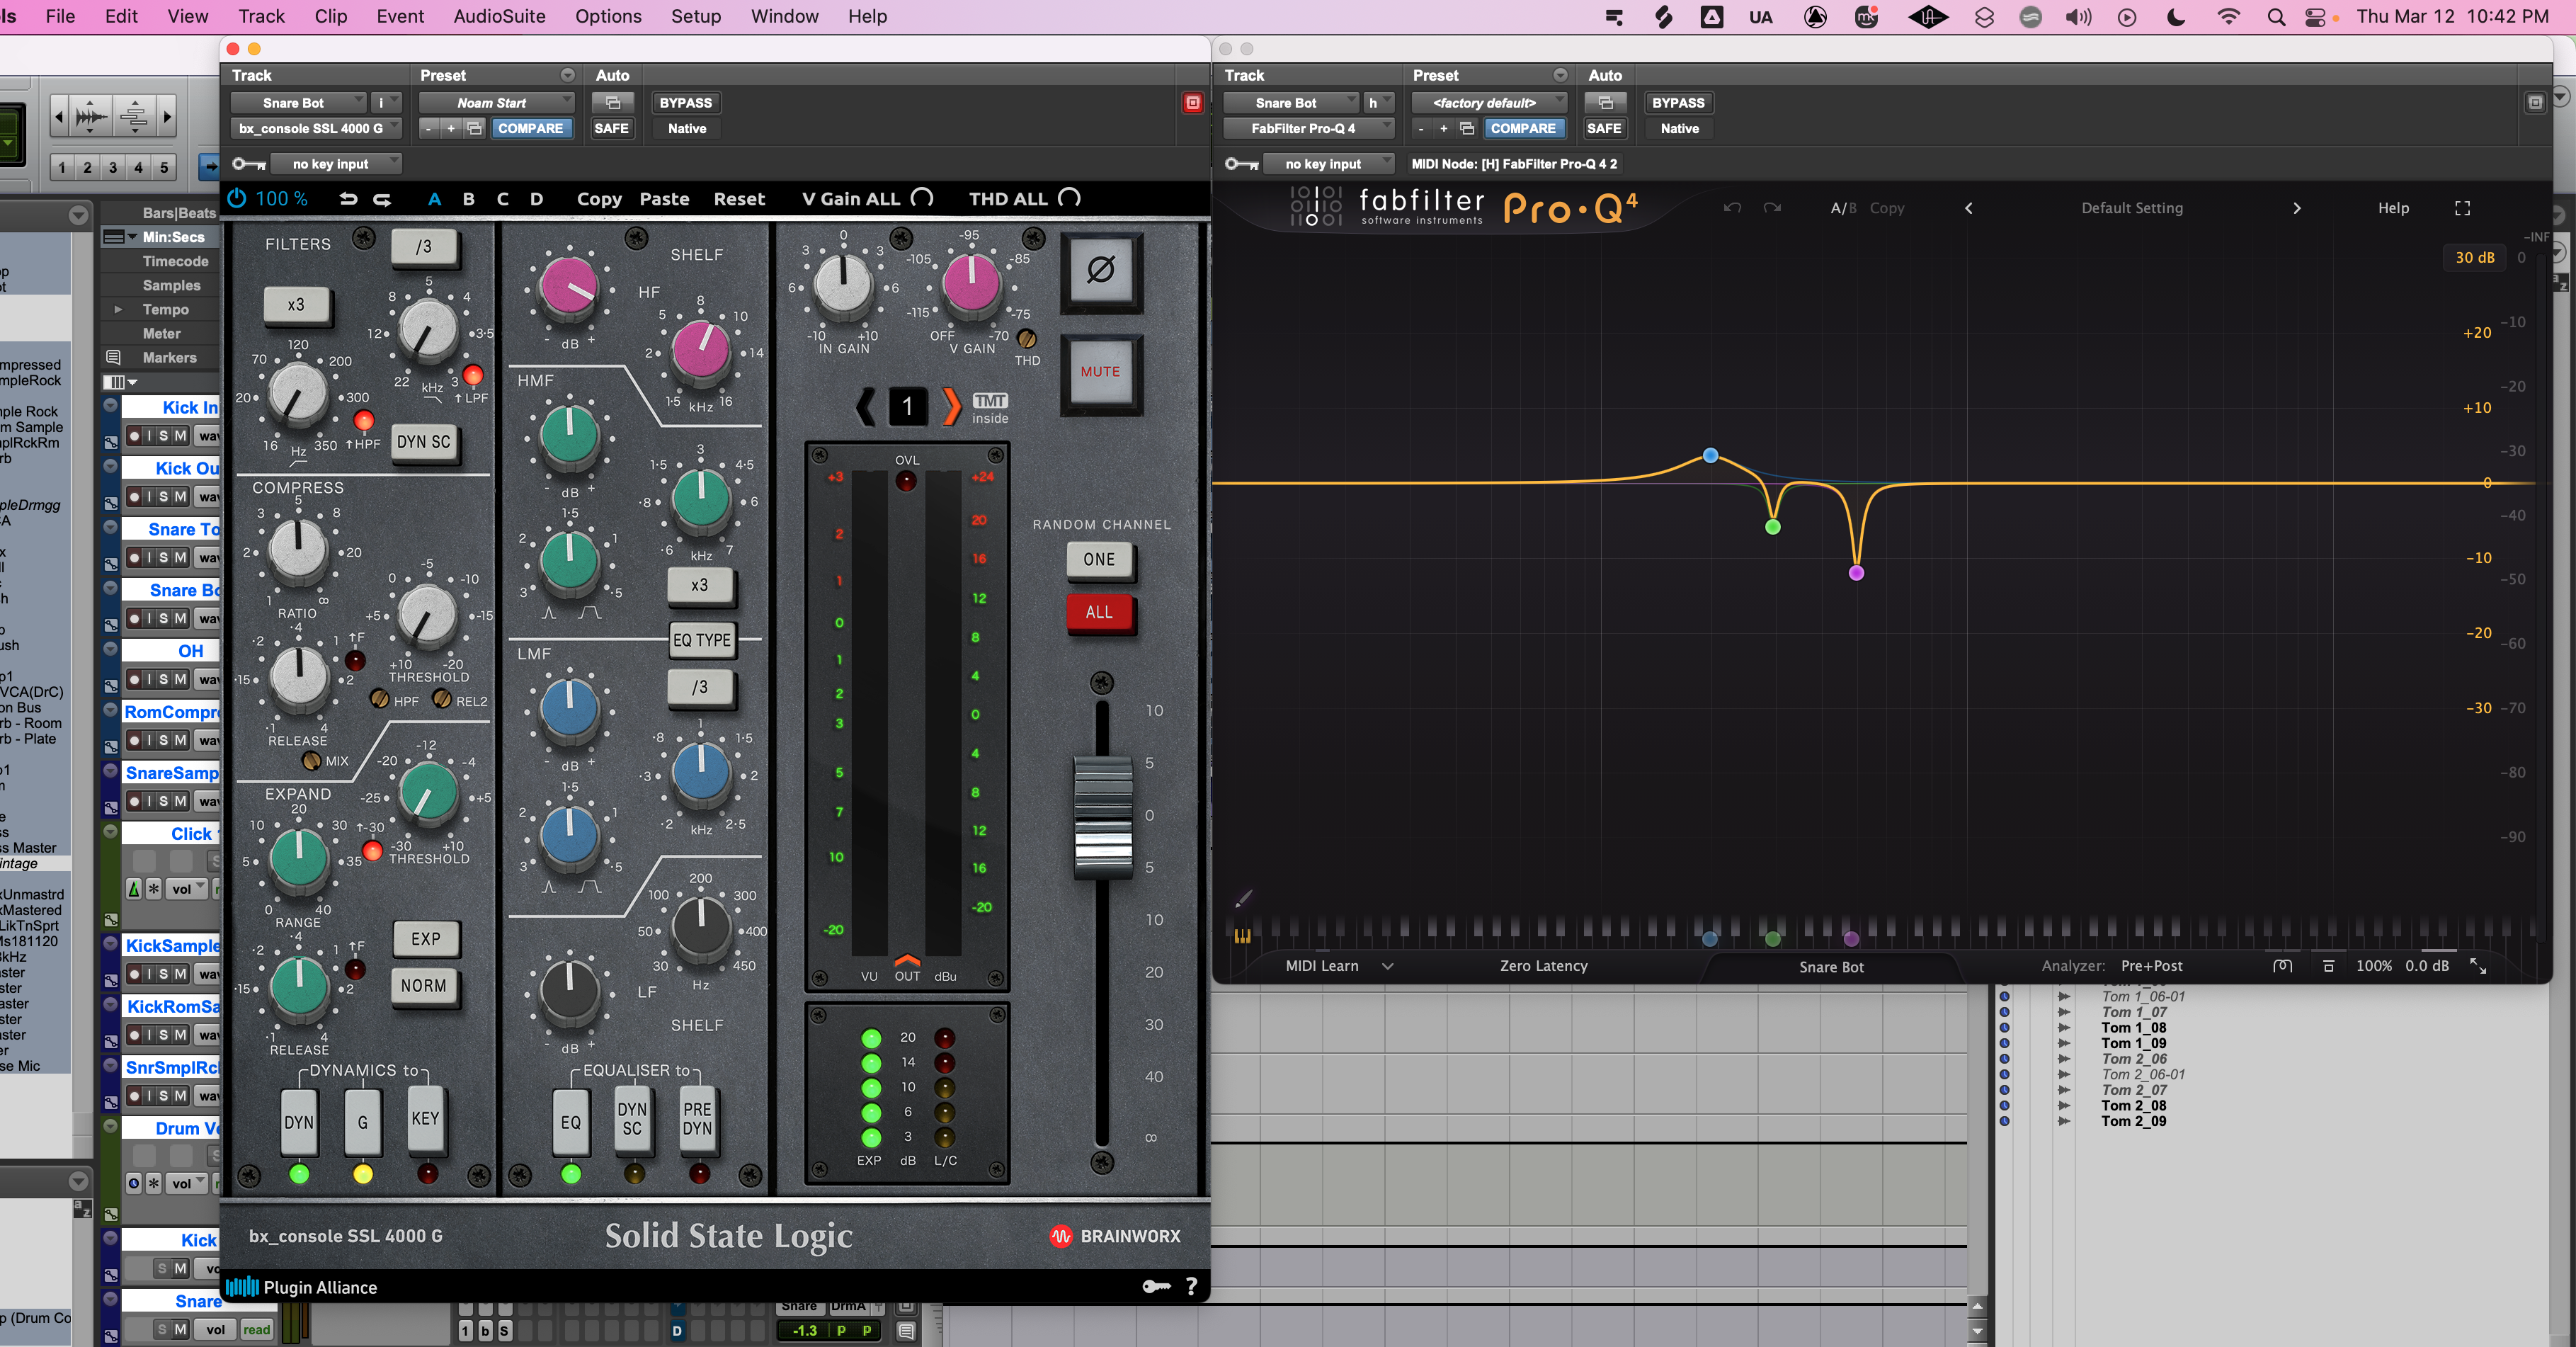
Task: Toggle the NORM expander button
Action: tap(424, 986)
